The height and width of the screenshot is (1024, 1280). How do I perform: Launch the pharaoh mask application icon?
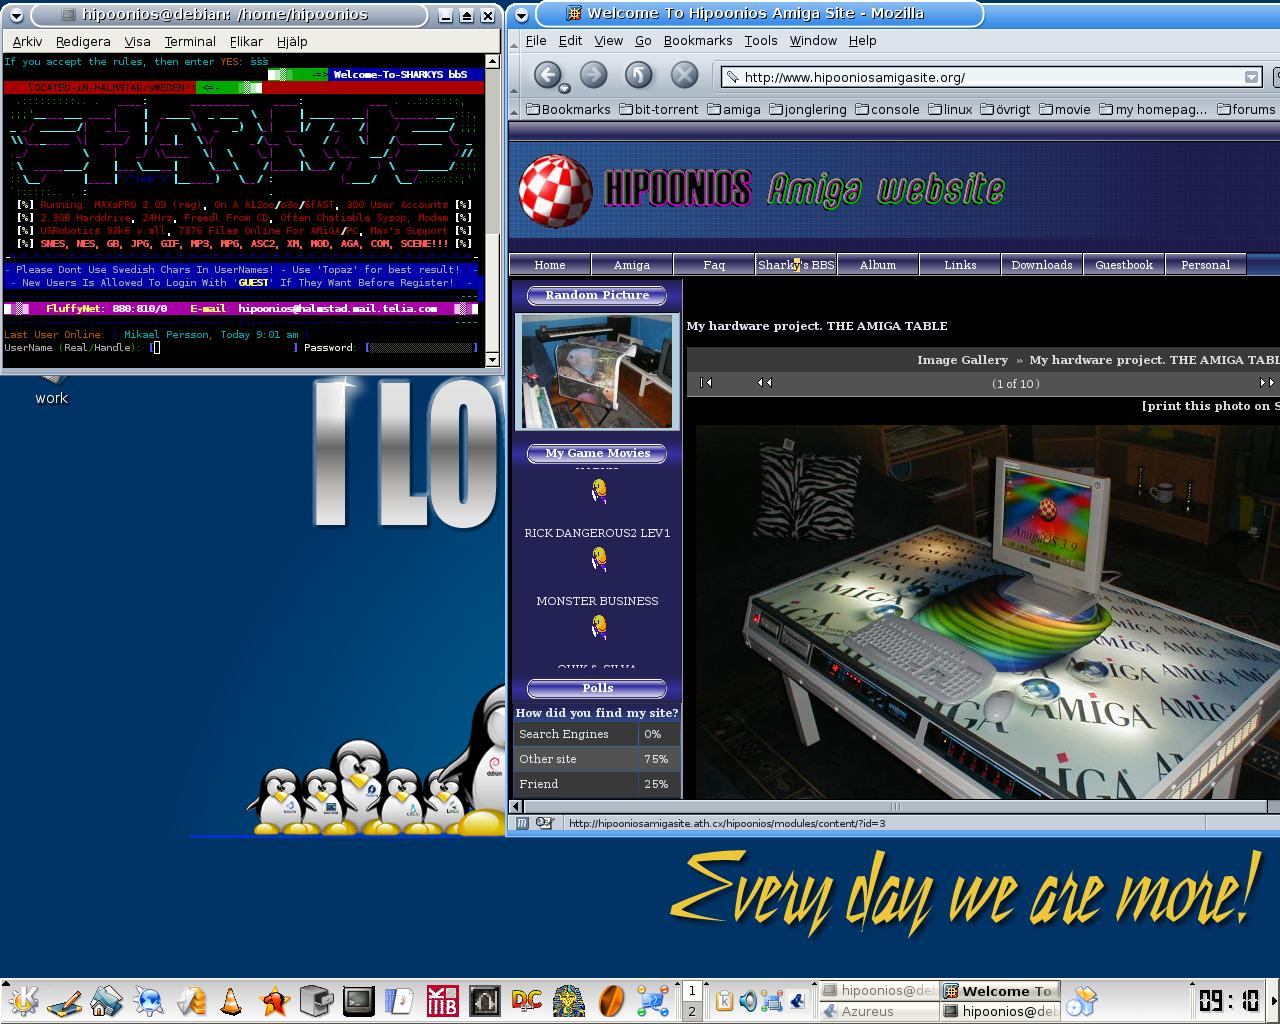click(569, 1000)
